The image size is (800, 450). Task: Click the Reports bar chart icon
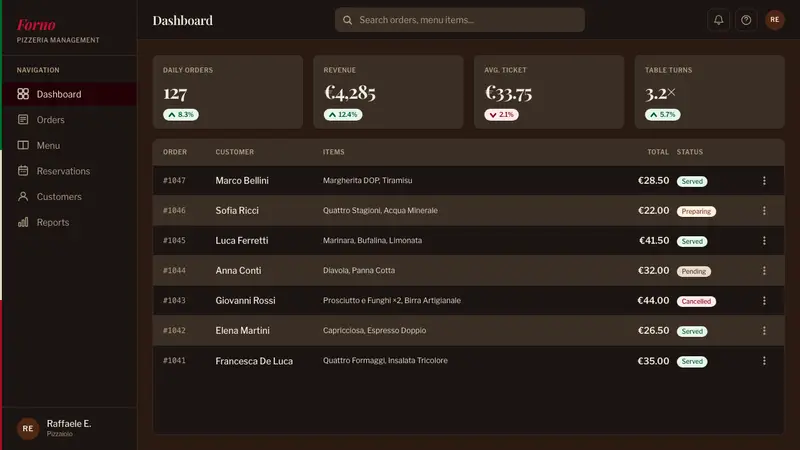tap(23, 222)
